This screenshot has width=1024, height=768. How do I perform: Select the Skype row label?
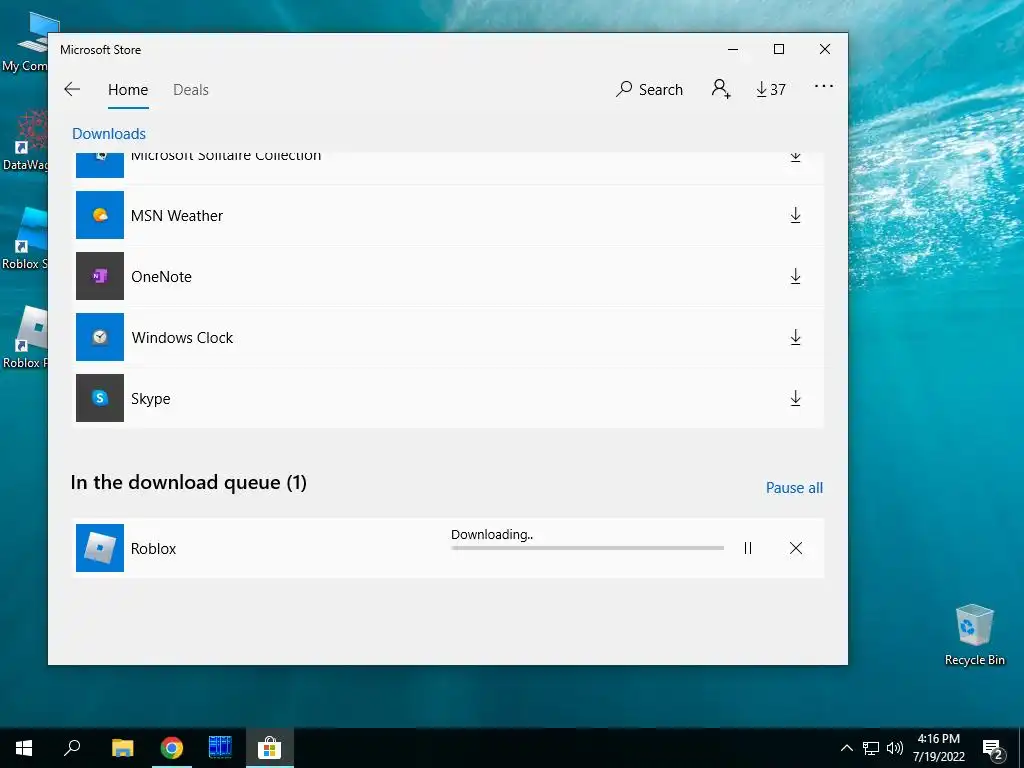pyautogui.click(x=151, y=398)
